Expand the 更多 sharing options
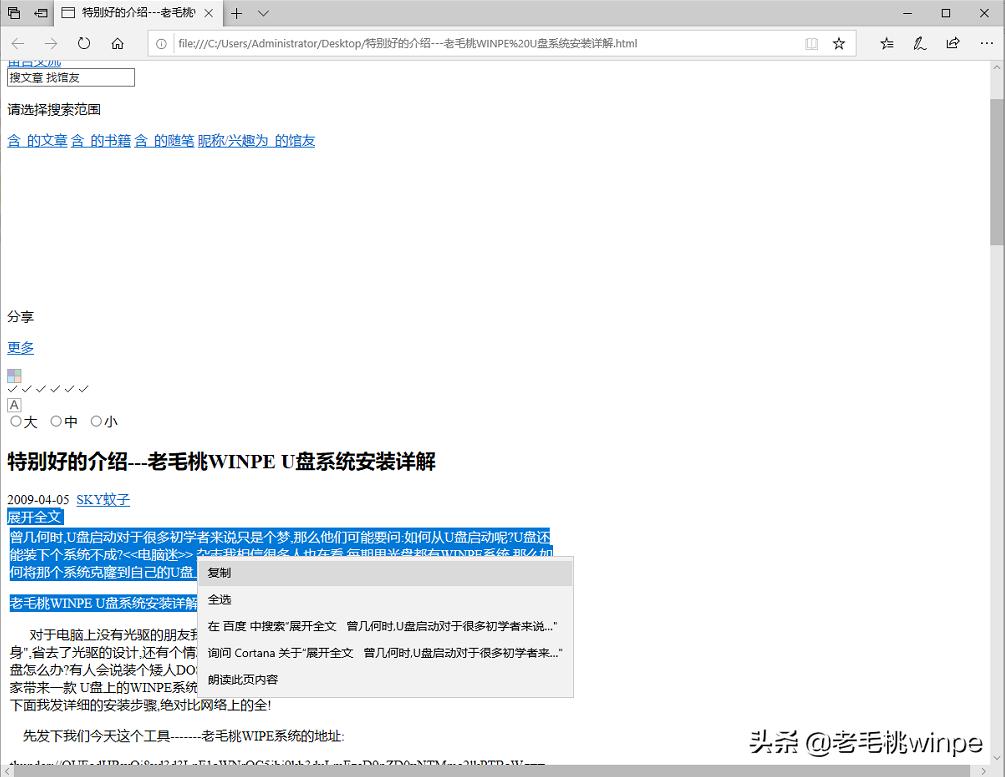Screen dimensions: 1005x777 click(20, 348)
